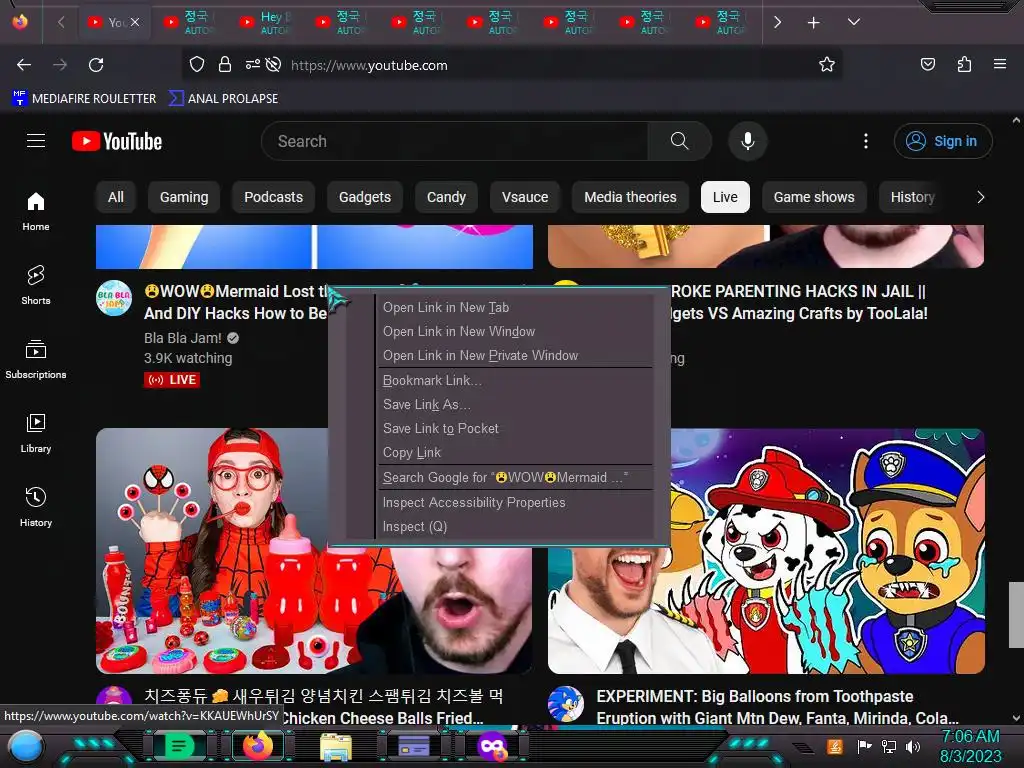Select the Media theories chip

pos(630,197)
